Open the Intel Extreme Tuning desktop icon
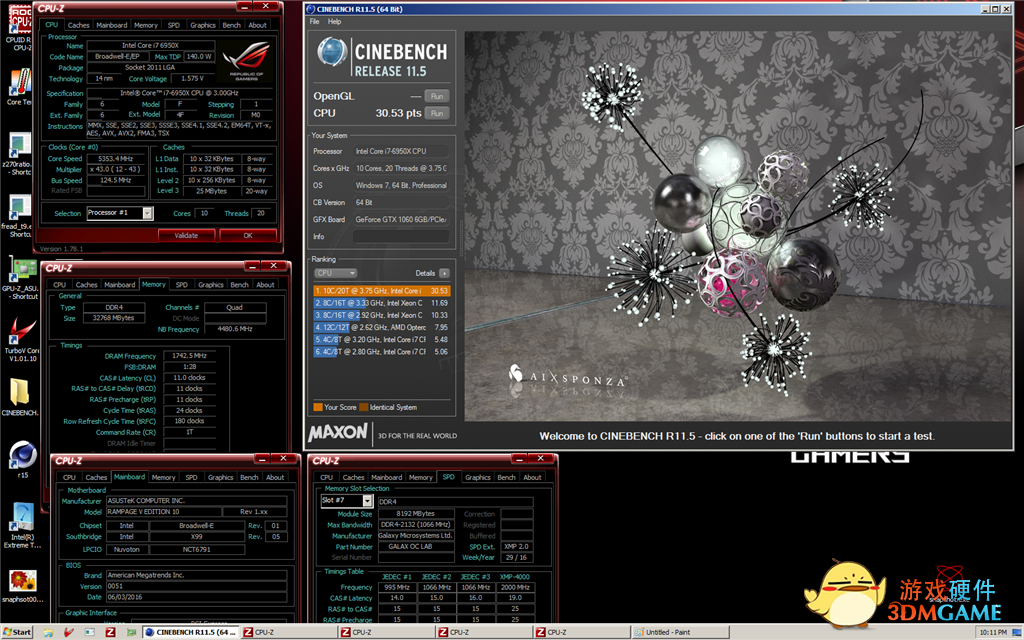Image resolution: width=1024 pixels, height=640 pixels. pyautogui.click(x=22, y=526)
